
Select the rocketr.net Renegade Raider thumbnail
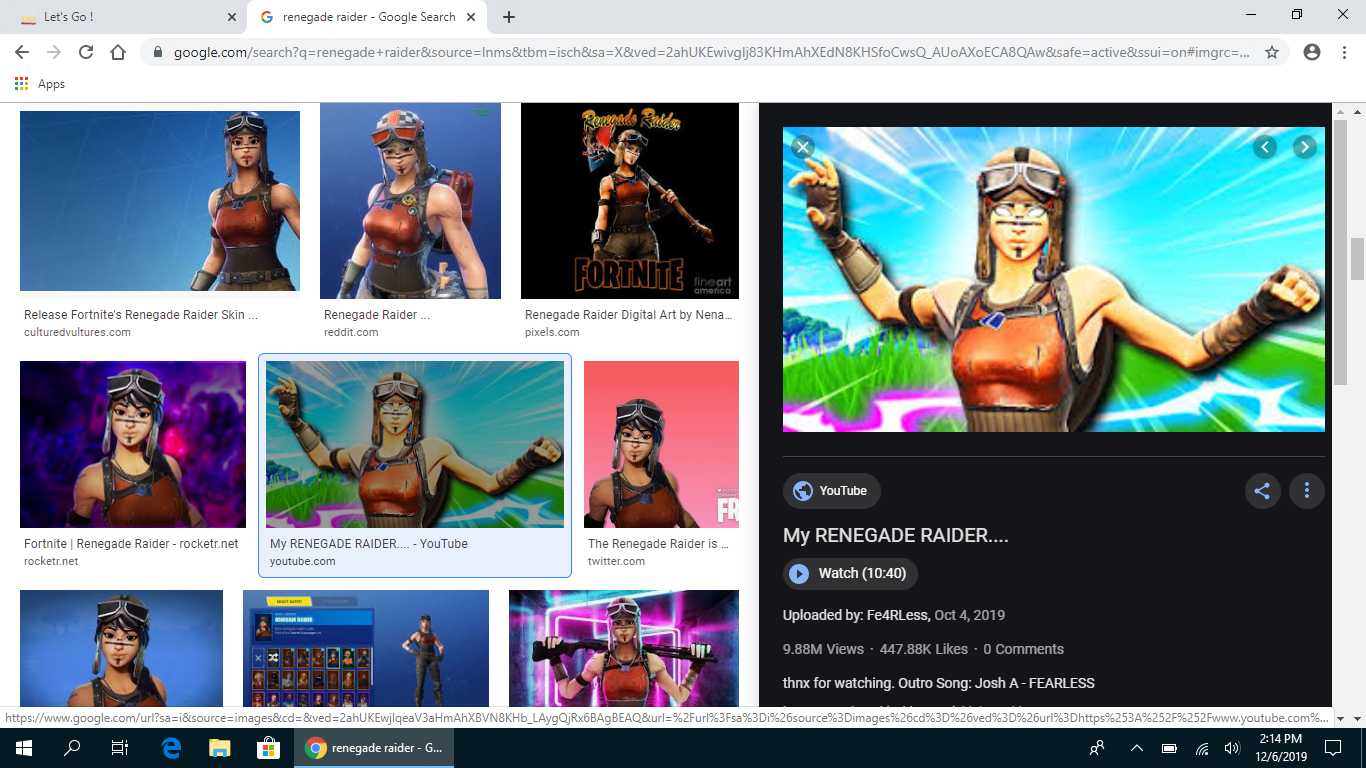pyautogui.click(x=133, y=444)
